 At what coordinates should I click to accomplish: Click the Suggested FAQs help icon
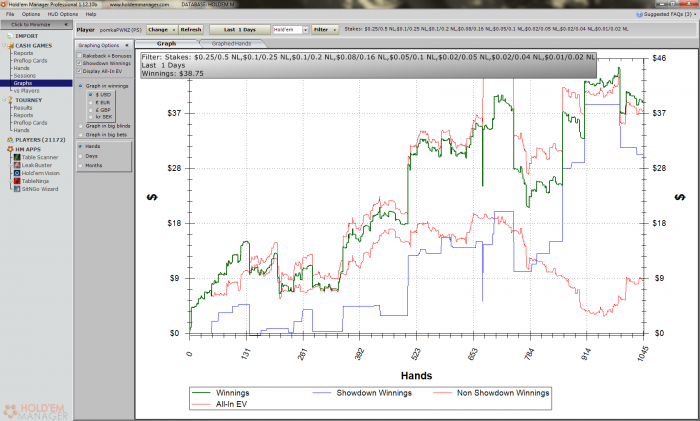[639, 14]
